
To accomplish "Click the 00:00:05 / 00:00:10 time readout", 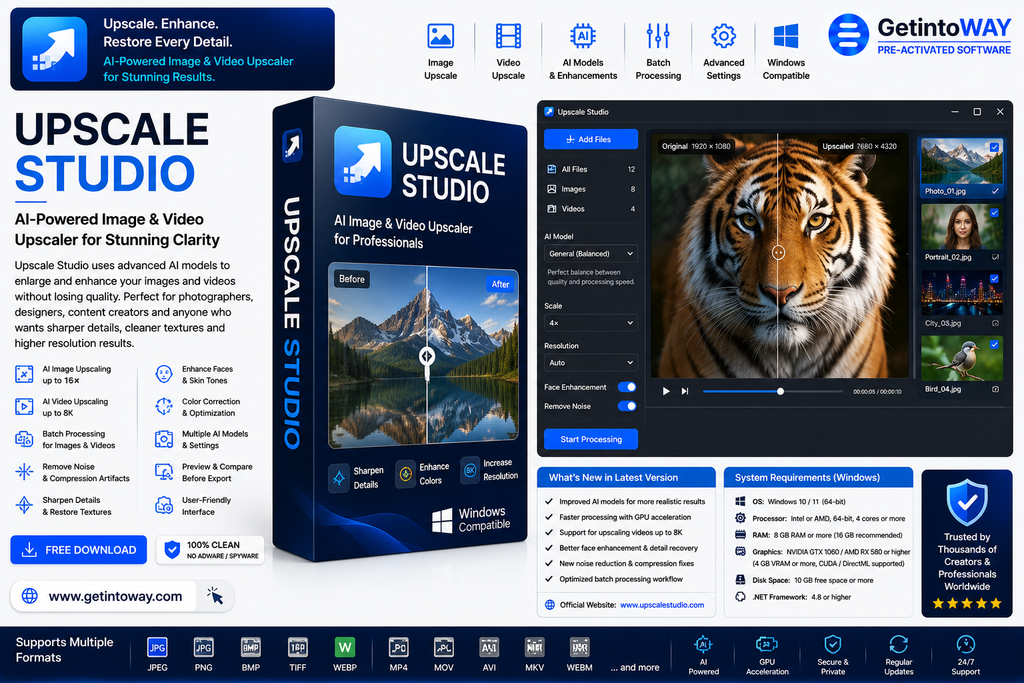I will [x=877, y=392].
